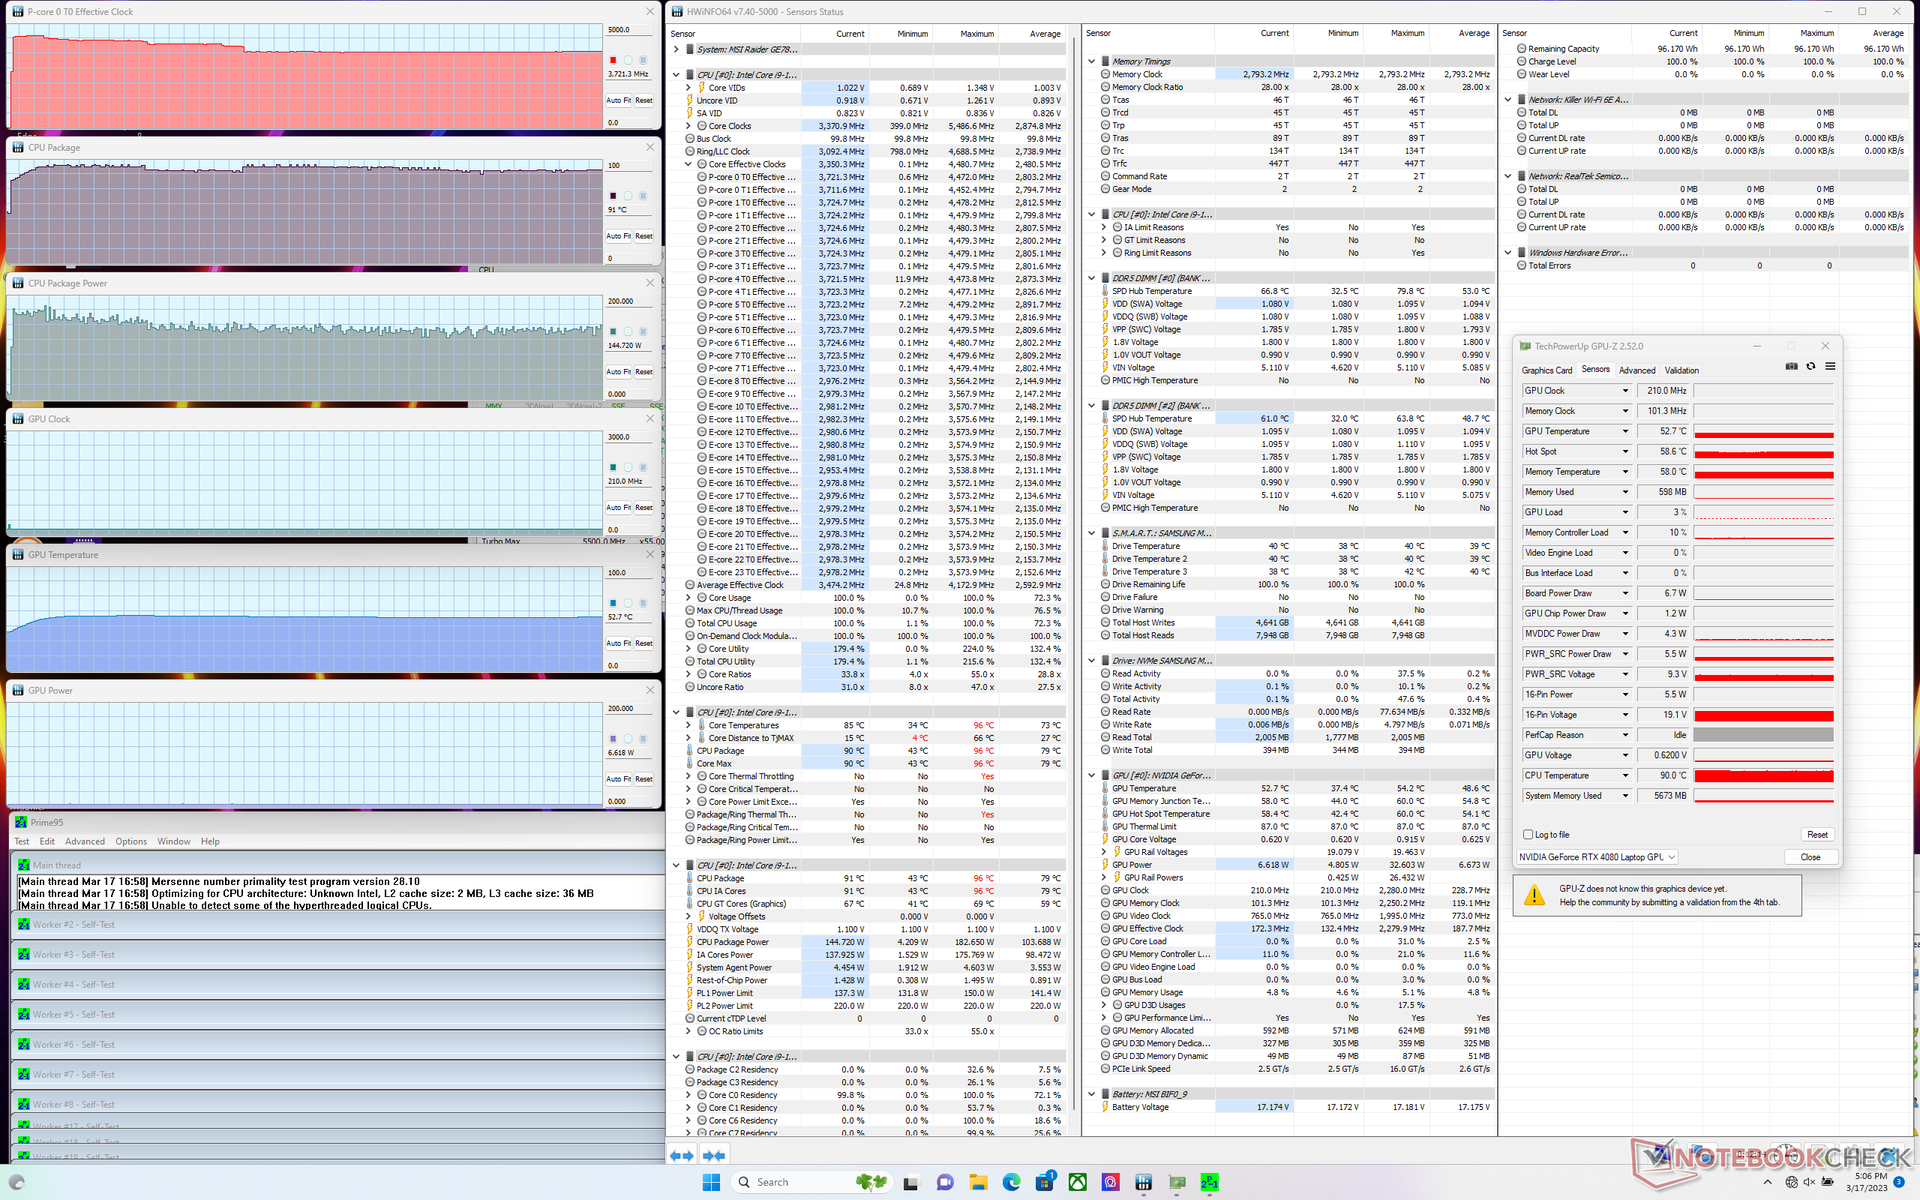Open Prime95 Advanced menu

click(x=85, y=842)
